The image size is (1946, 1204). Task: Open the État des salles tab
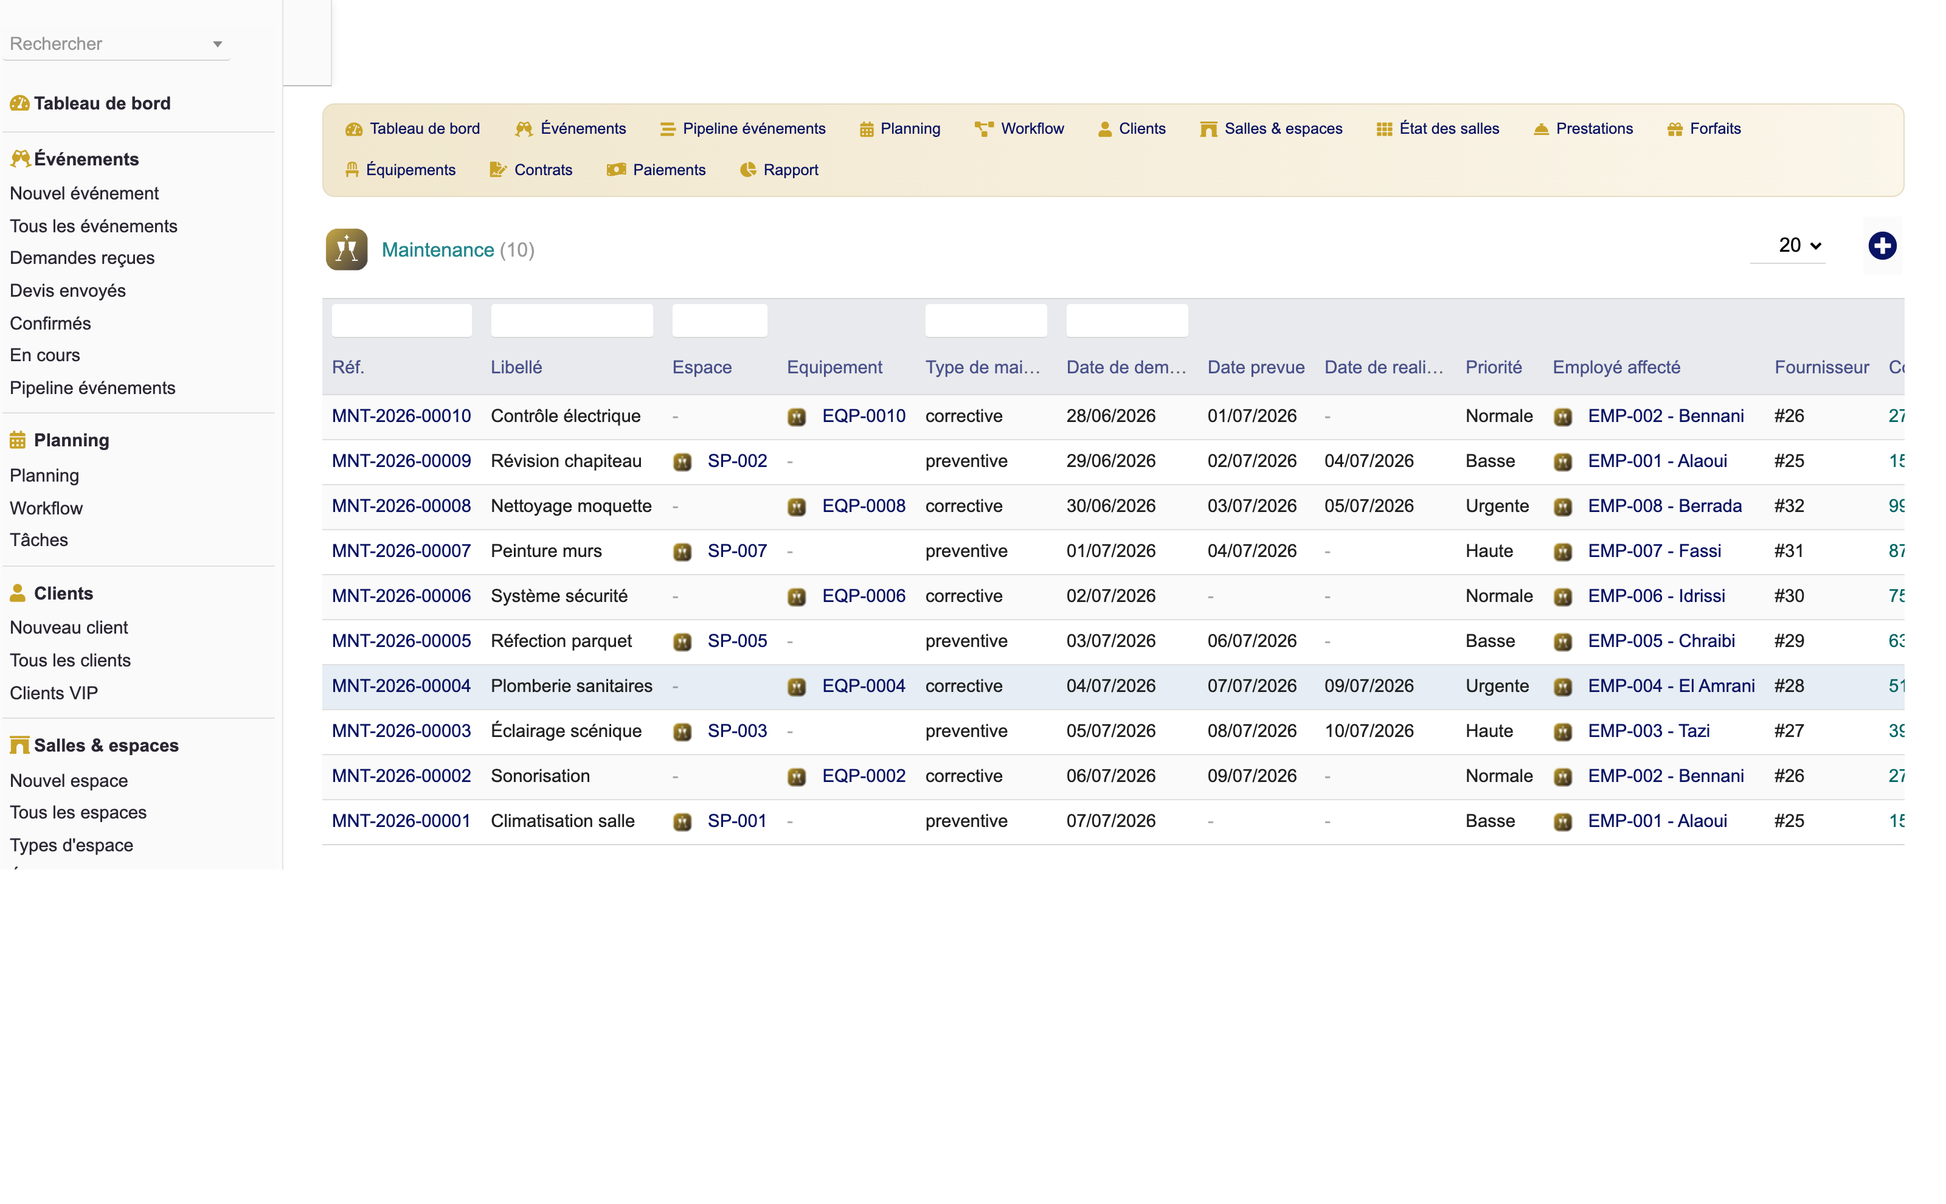coord(1438,129)
